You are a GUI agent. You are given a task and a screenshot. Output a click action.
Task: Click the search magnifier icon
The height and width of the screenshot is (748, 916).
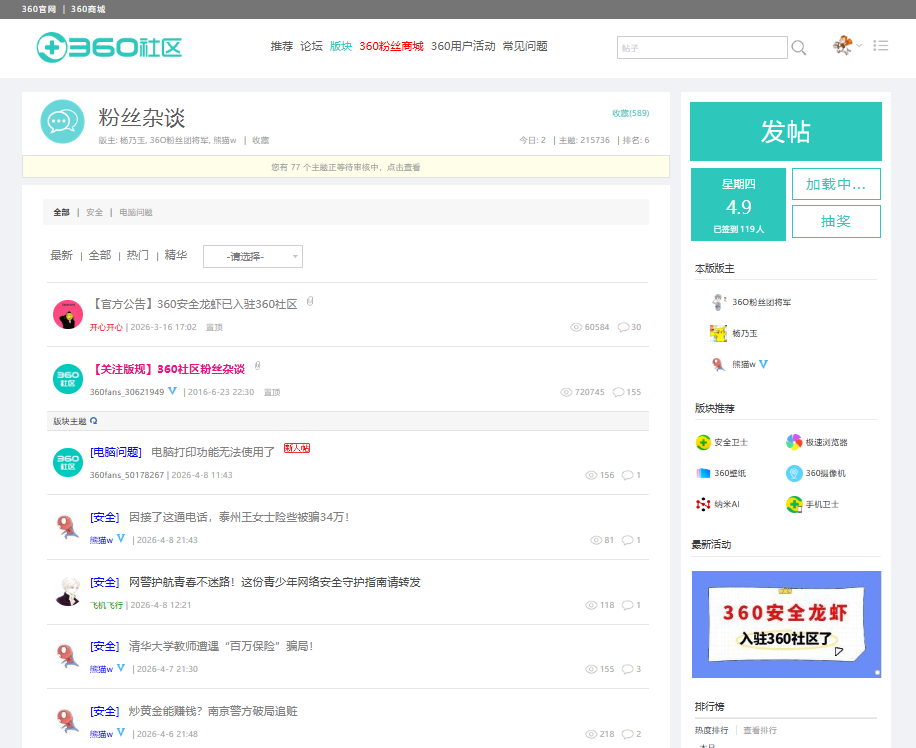(799, 48)
